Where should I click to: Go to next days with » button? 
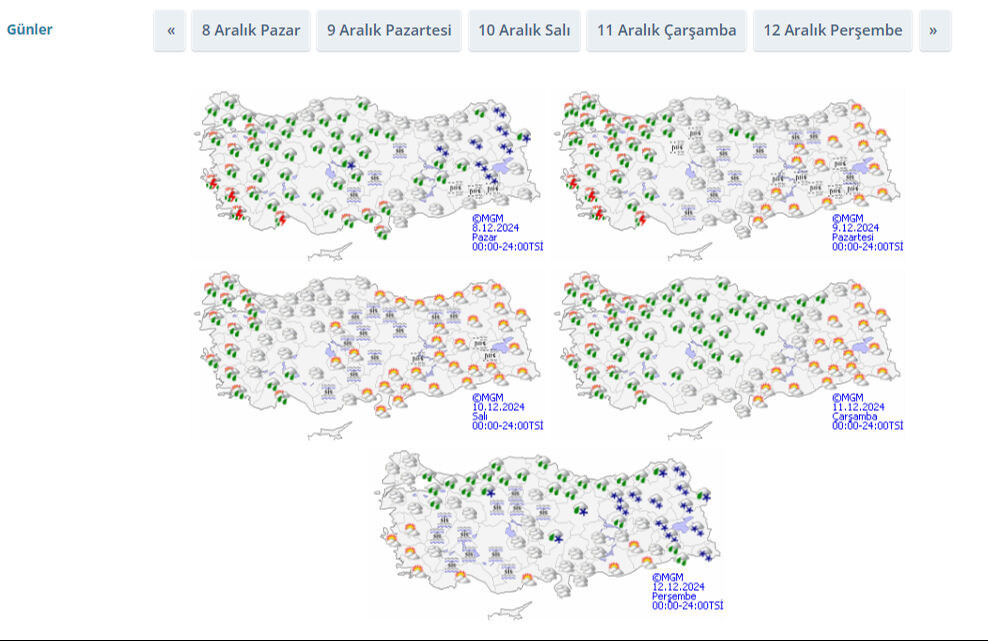(x=933, y=31)
